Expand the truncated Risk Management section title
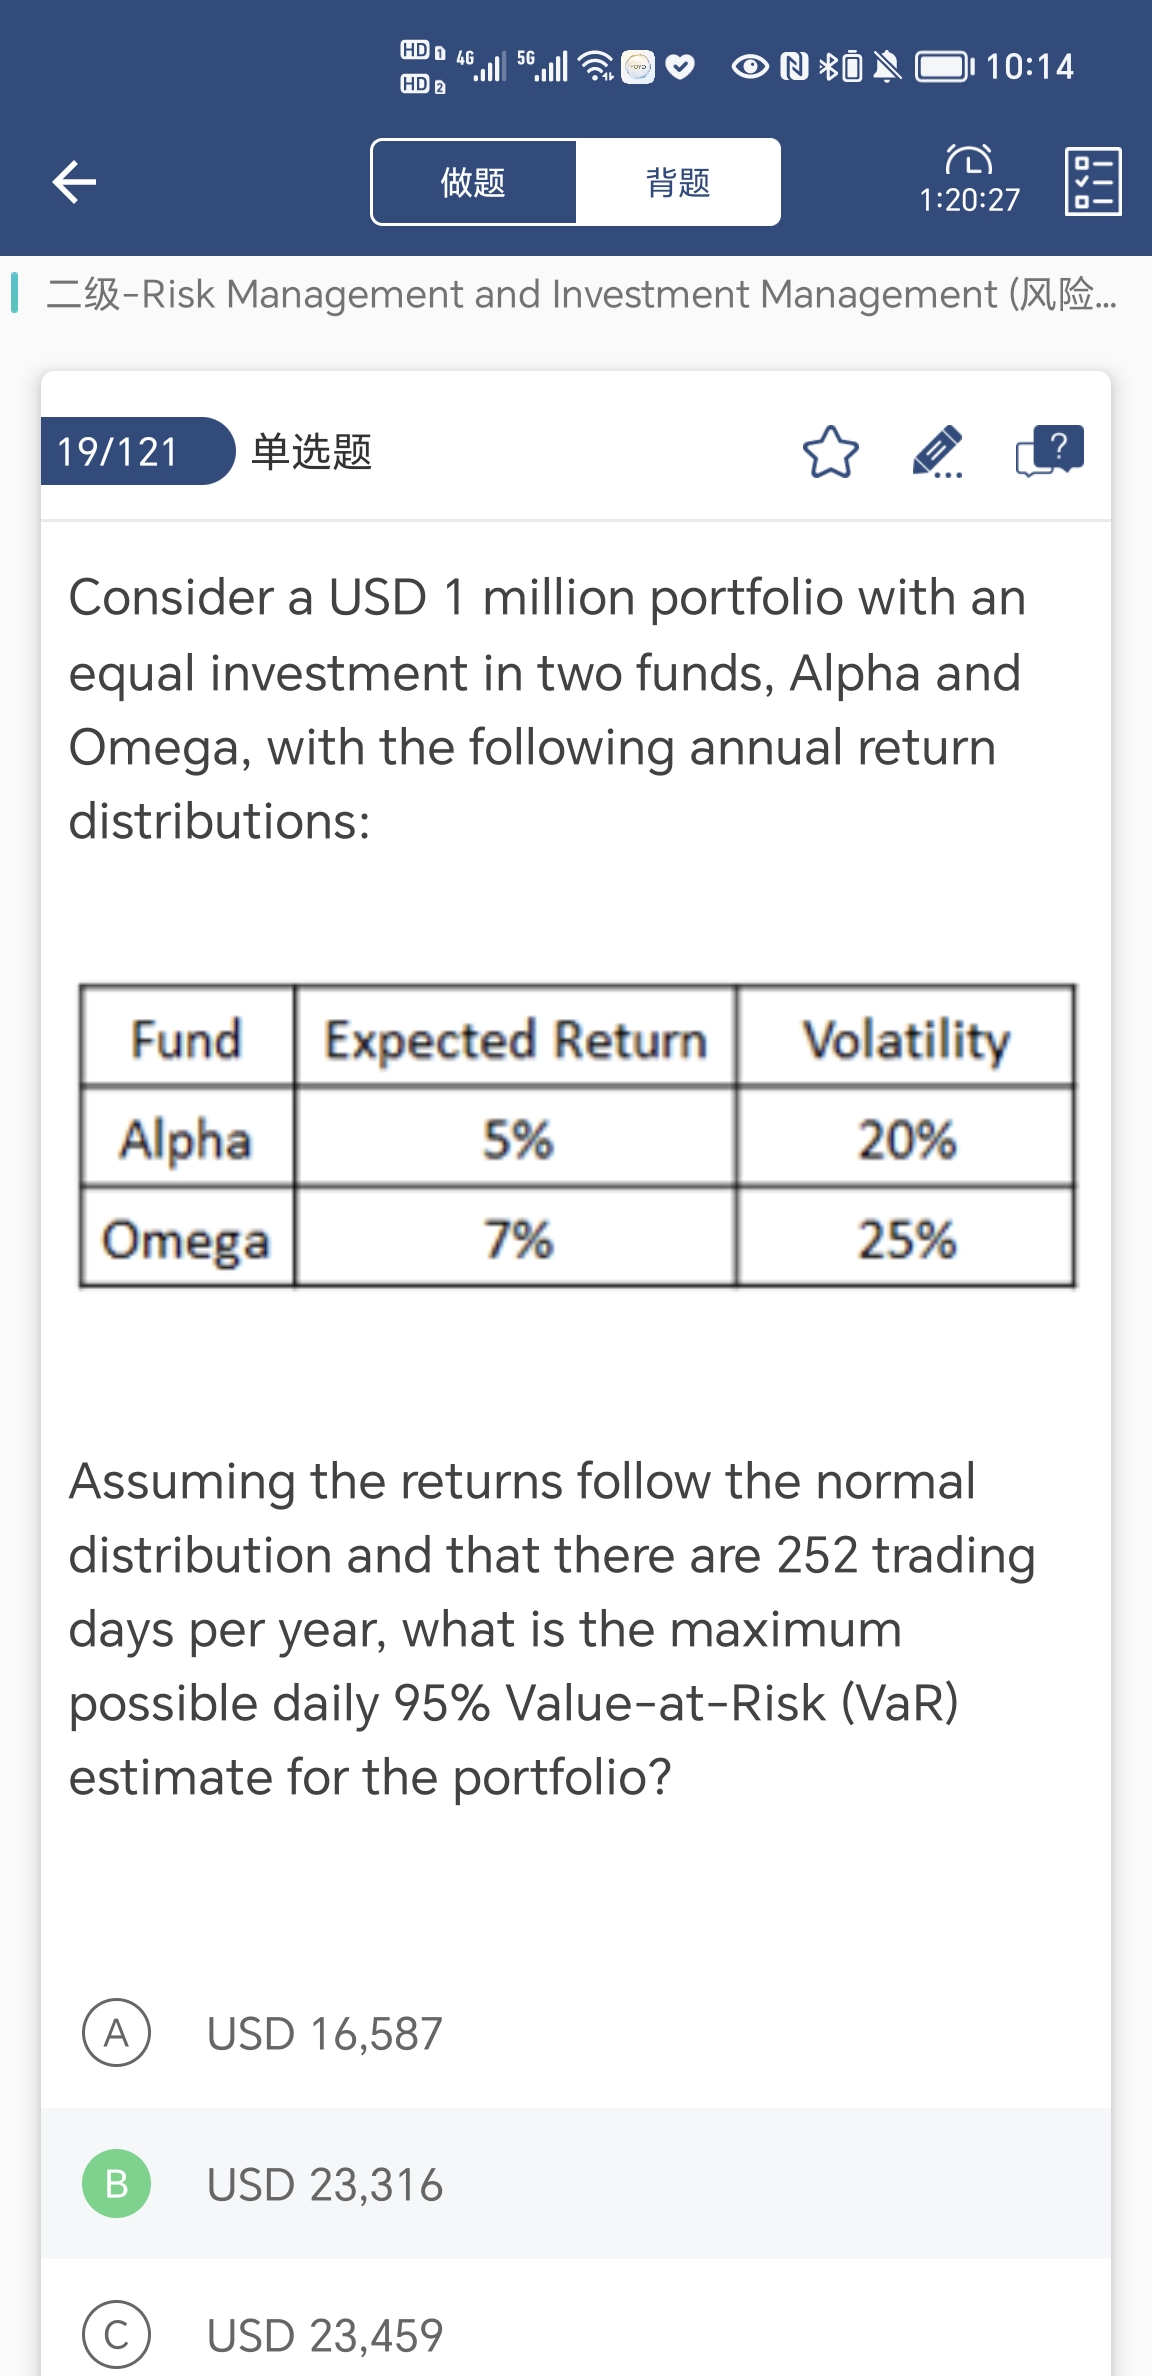This screenshot has height=2376, width=1152. click(x=580, y=294)
